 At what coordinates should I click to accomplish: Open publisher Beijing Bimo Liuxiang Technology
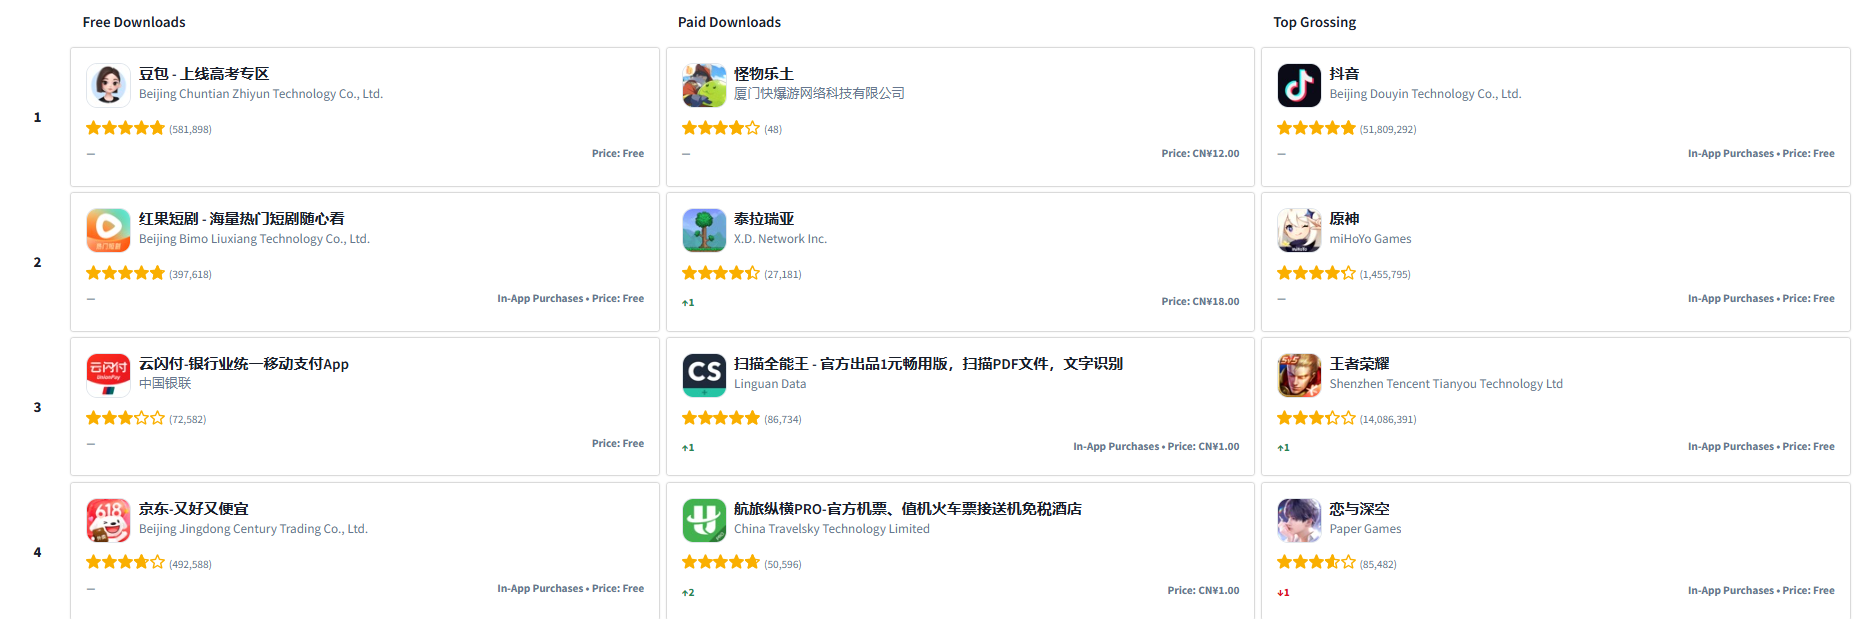[x=254, y=239]
